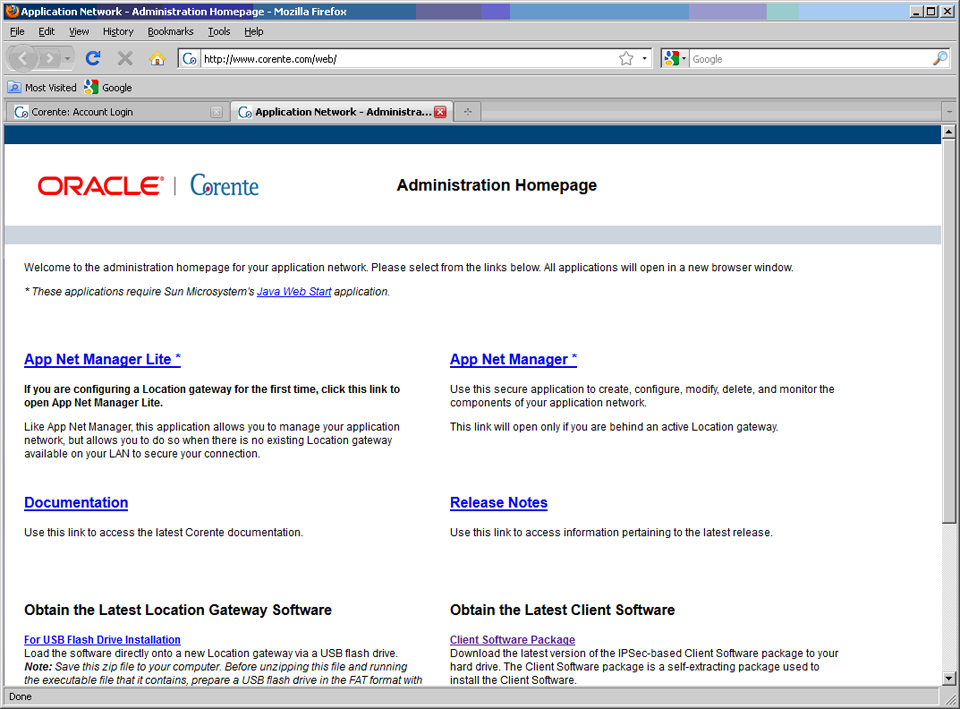Follow the Java Web Start link
This screenshot has height=709, width=960.
point(294,291)
